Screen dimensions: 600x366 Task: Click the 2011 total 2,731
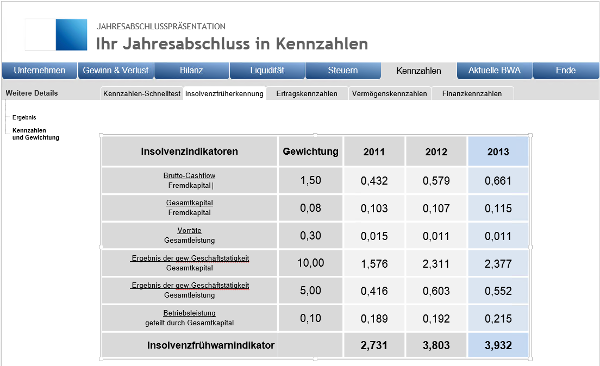click(374, 345)
